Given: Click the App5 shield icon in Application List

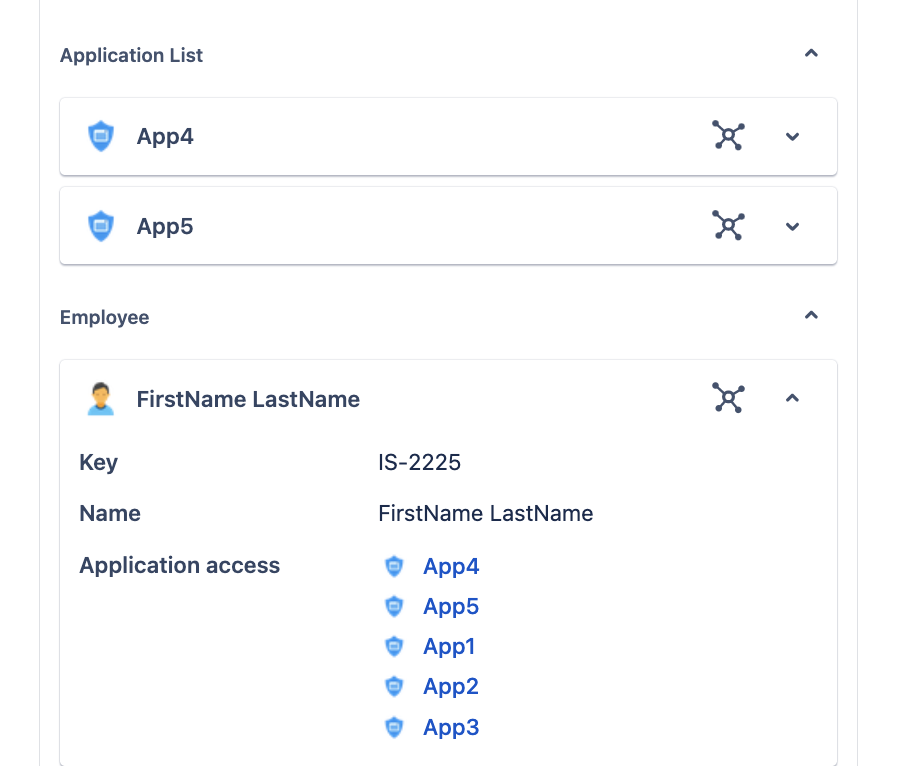Looking at the screenshot, I should (x=101, y=226).
